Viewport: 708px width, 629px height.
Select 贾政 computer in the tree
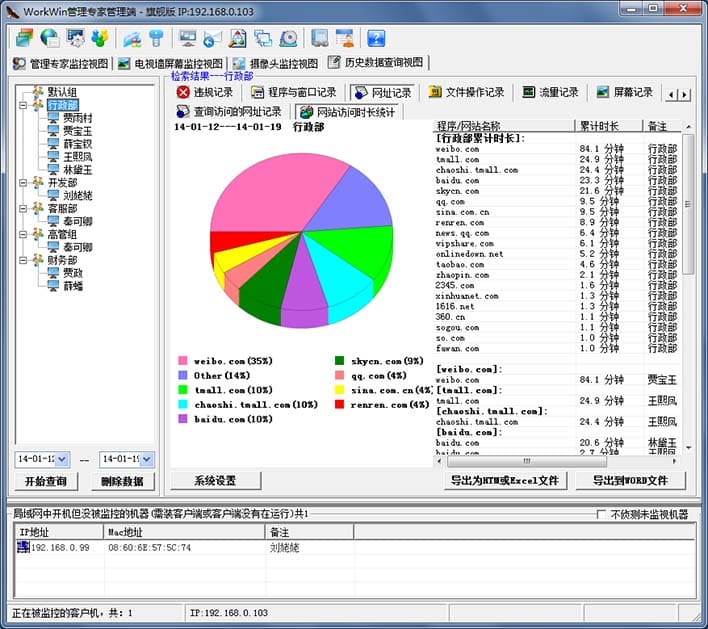[x=73, y=273]
